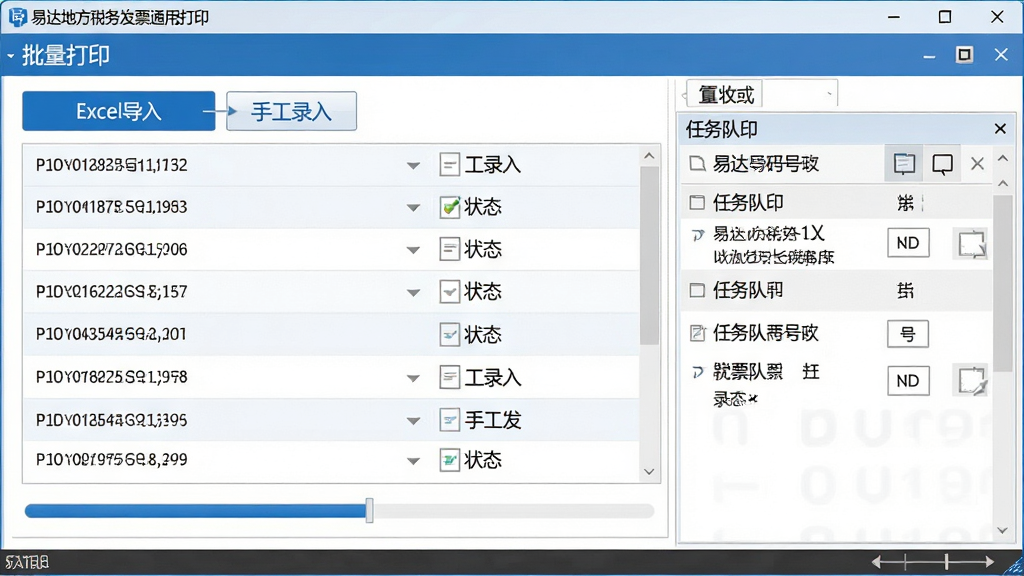Click comment bubble icon in task panel
Image resolution: width=1024 pixels, height=576 pixels.
point(942,164)
